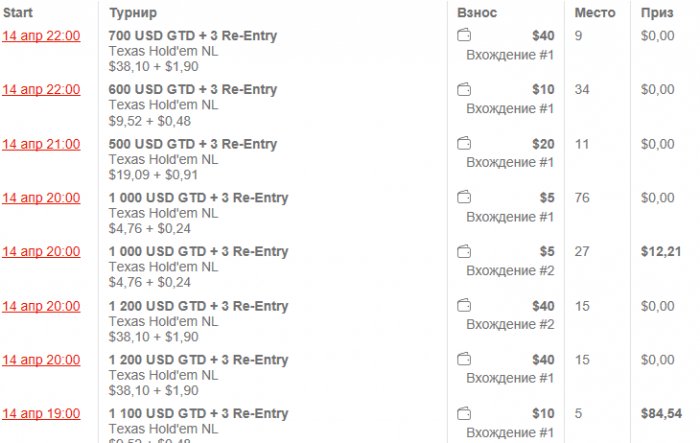Follow the 14 апр 19:00 date link
Screen dimensions: 700x443
tap(41, 414)
